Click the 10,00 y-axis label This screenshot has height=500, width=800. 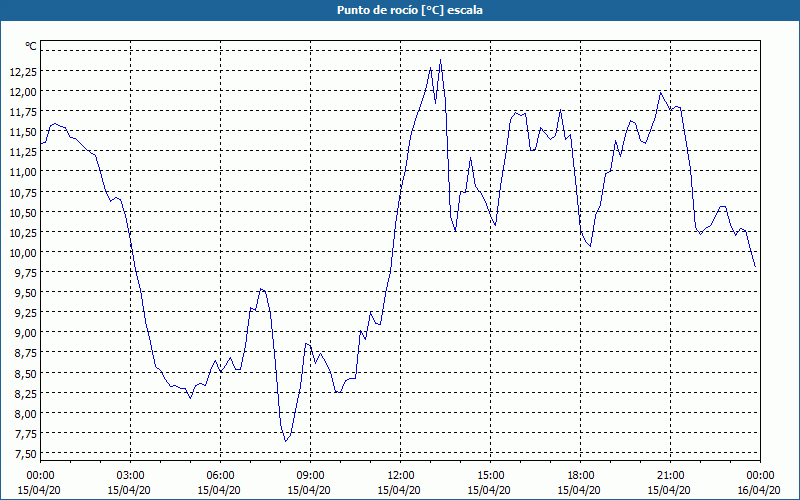23,253
